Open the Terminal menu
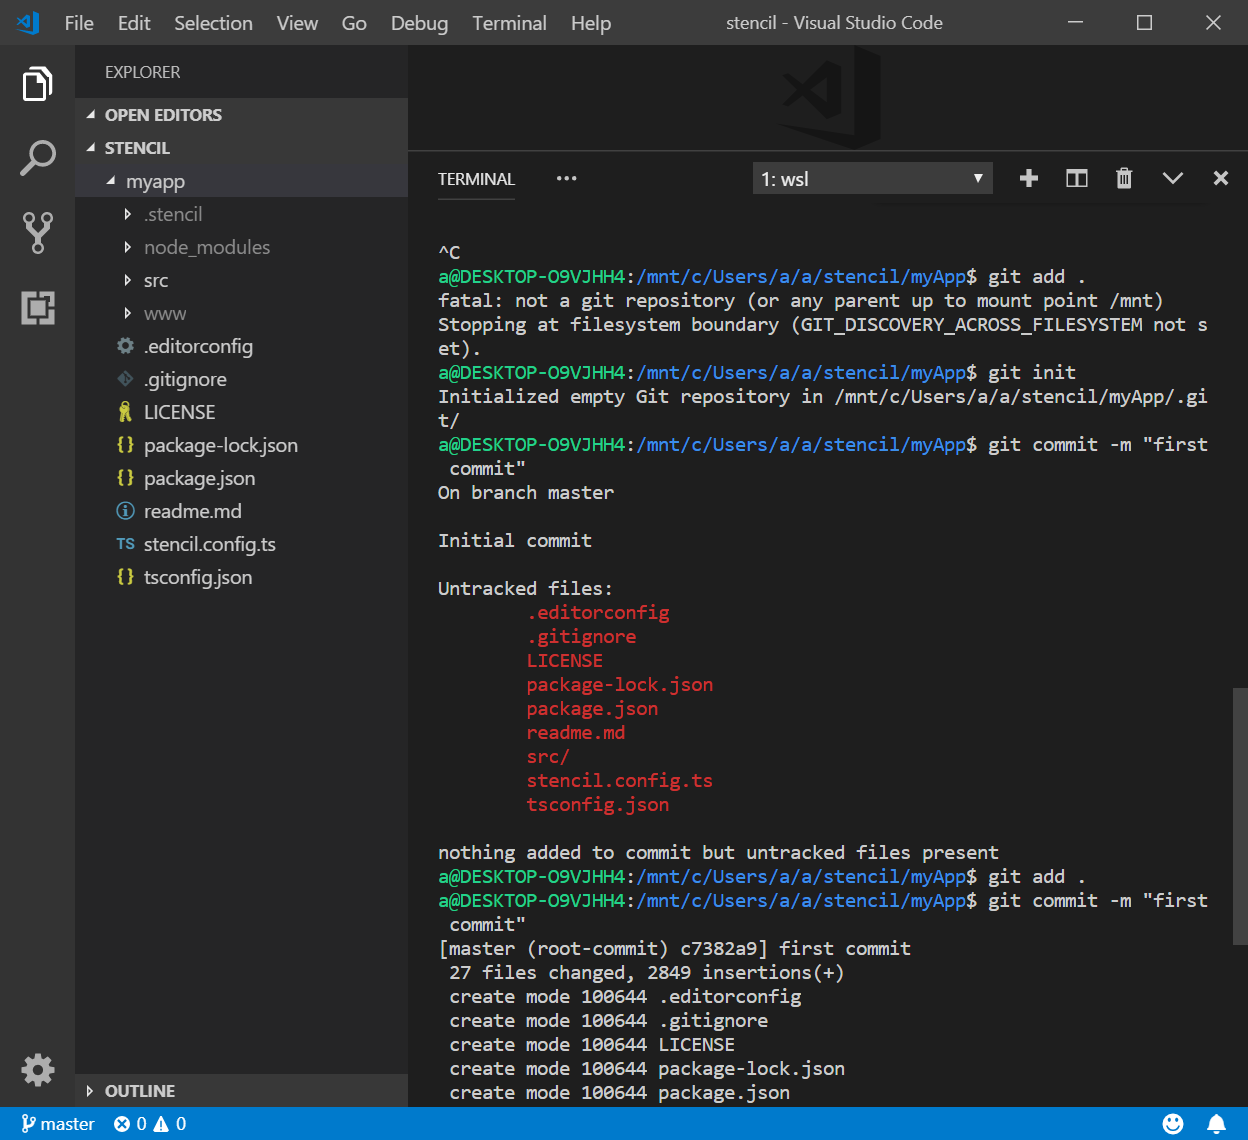This screenshot has height=1140, width=1248. coord(509,23)
